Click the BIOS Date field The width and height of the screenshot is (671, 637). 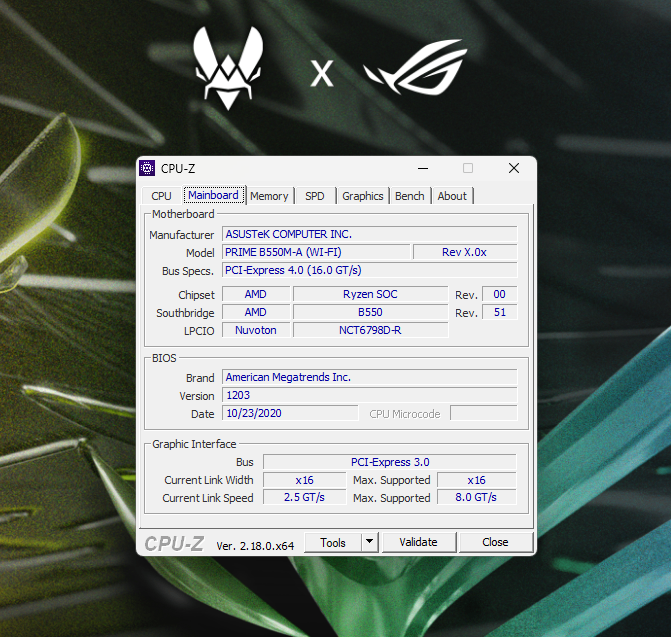coord(289,413)
